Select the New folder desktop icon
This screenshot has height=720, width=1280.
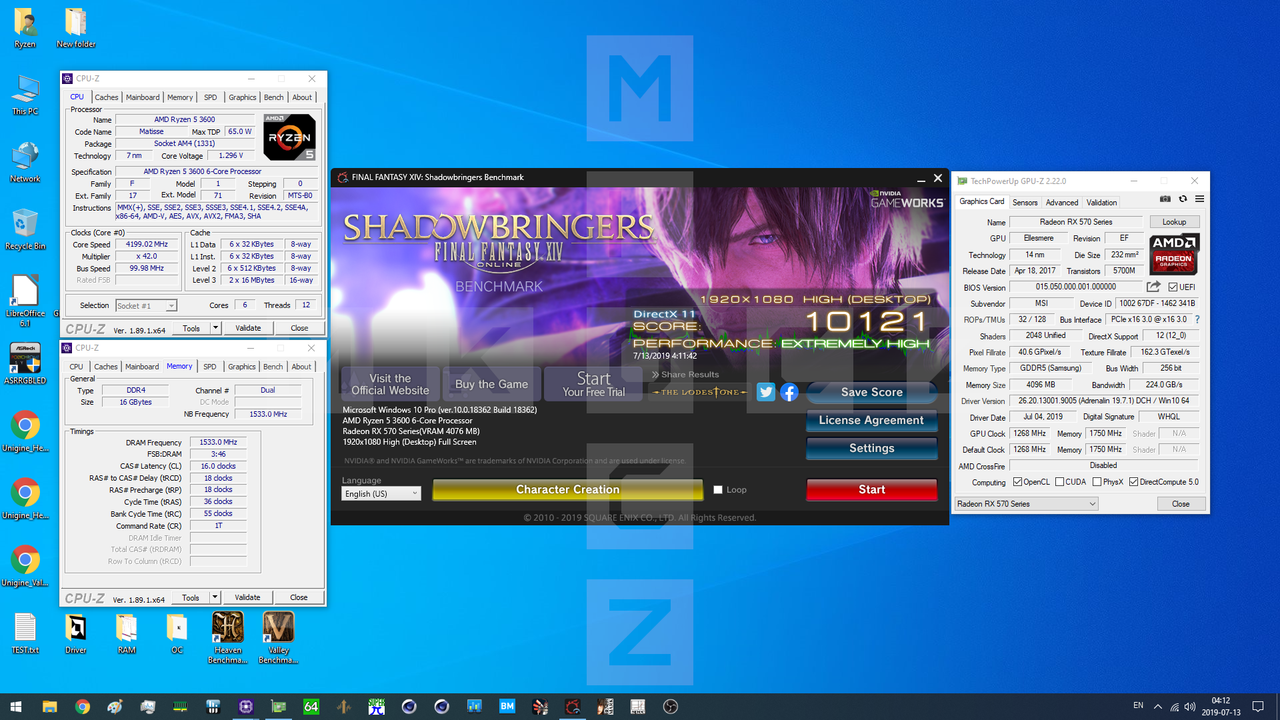[76, 28]
